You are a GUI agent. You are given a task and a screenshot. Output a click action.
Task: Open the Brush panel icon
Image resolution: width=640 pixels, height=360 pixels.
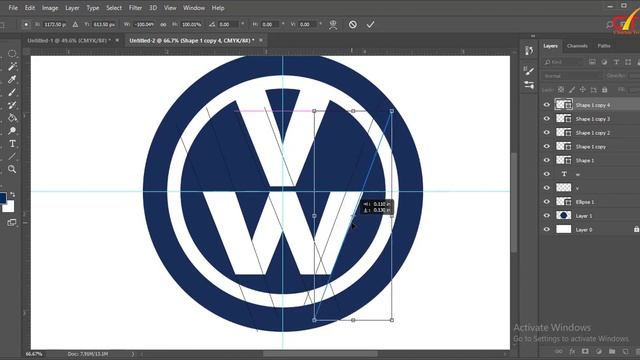529,71
